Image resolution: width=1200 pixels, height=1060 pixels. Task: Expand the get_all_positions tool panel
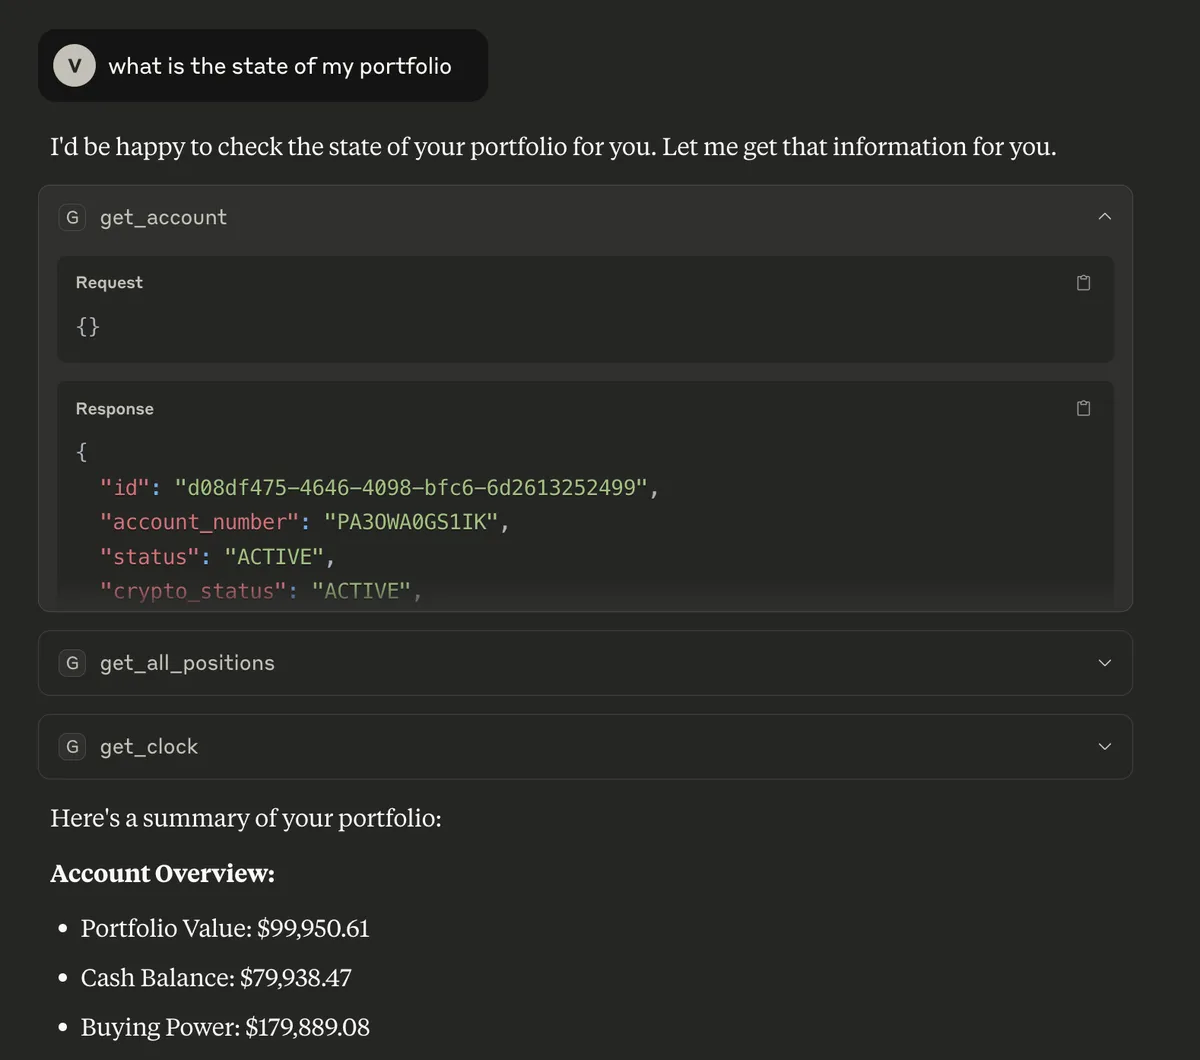point(1104,663)
